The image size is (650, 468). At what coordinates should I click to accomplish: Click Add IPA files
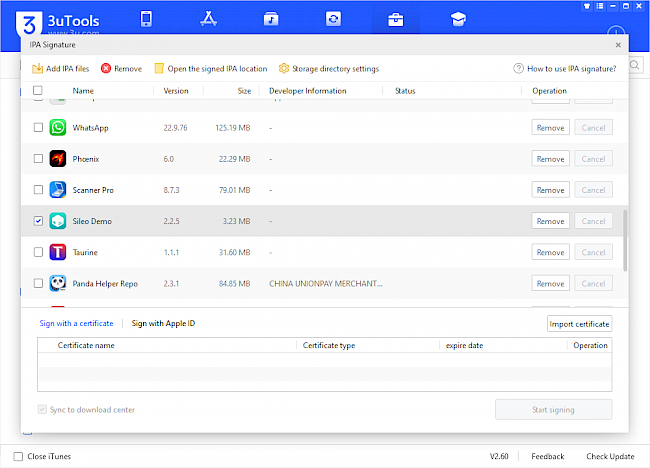click(61, 68)
